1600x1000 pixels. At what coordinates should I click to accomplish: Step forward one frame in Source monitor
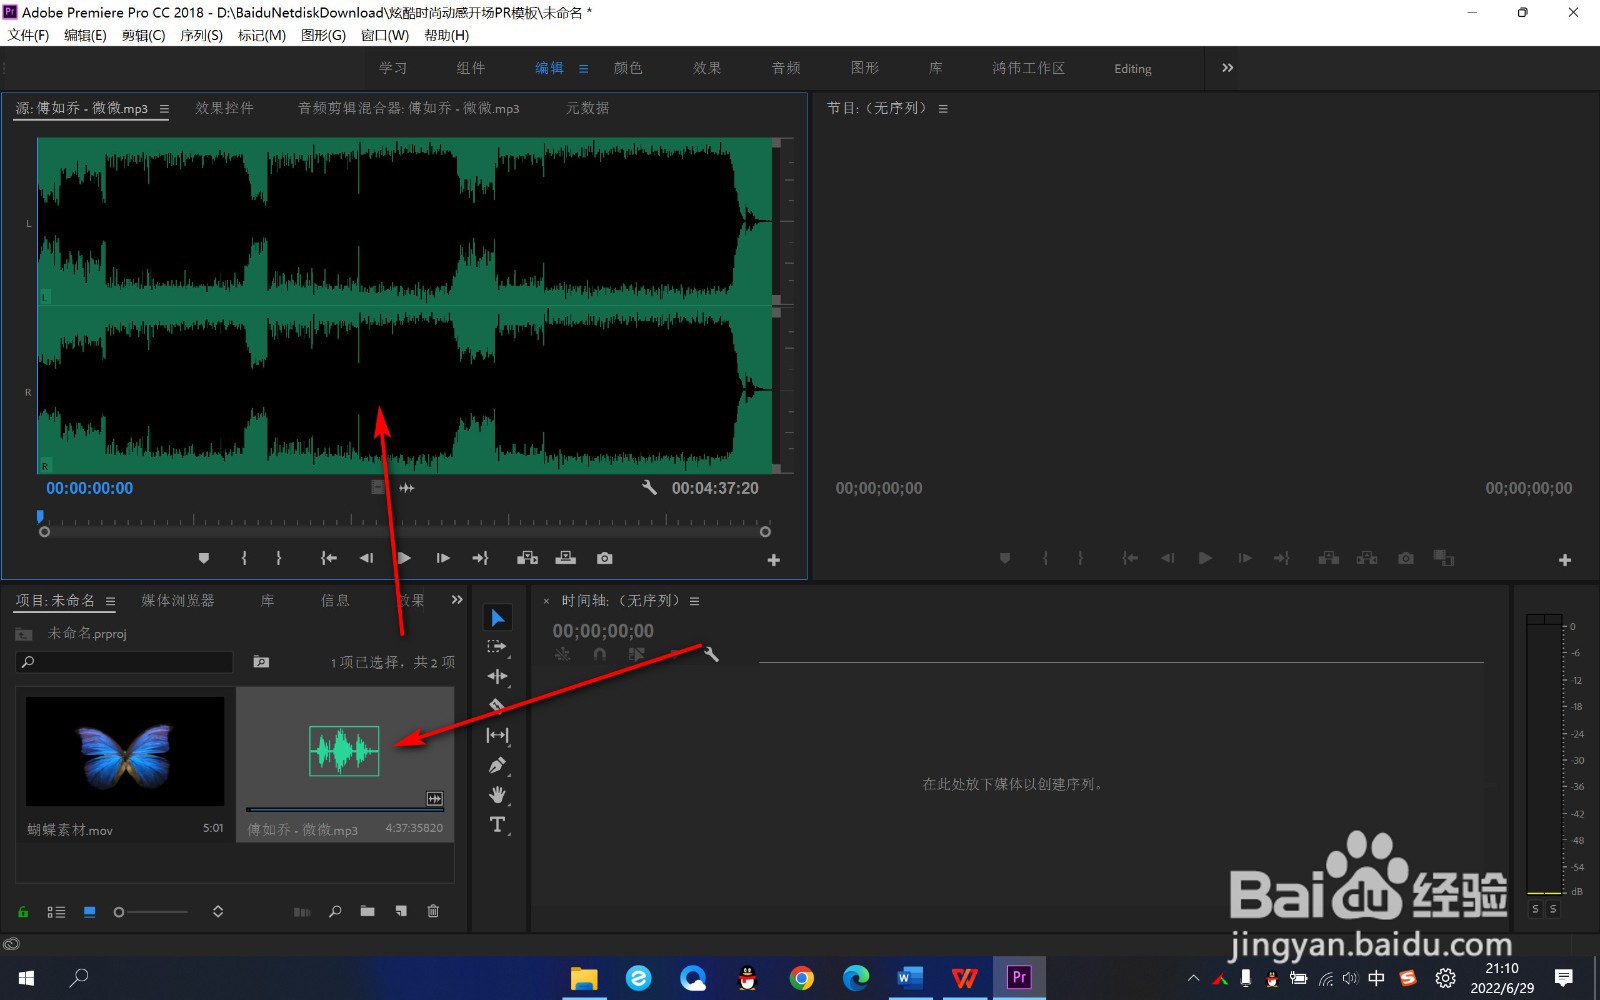pyautogui.click(x=443, y=558)
